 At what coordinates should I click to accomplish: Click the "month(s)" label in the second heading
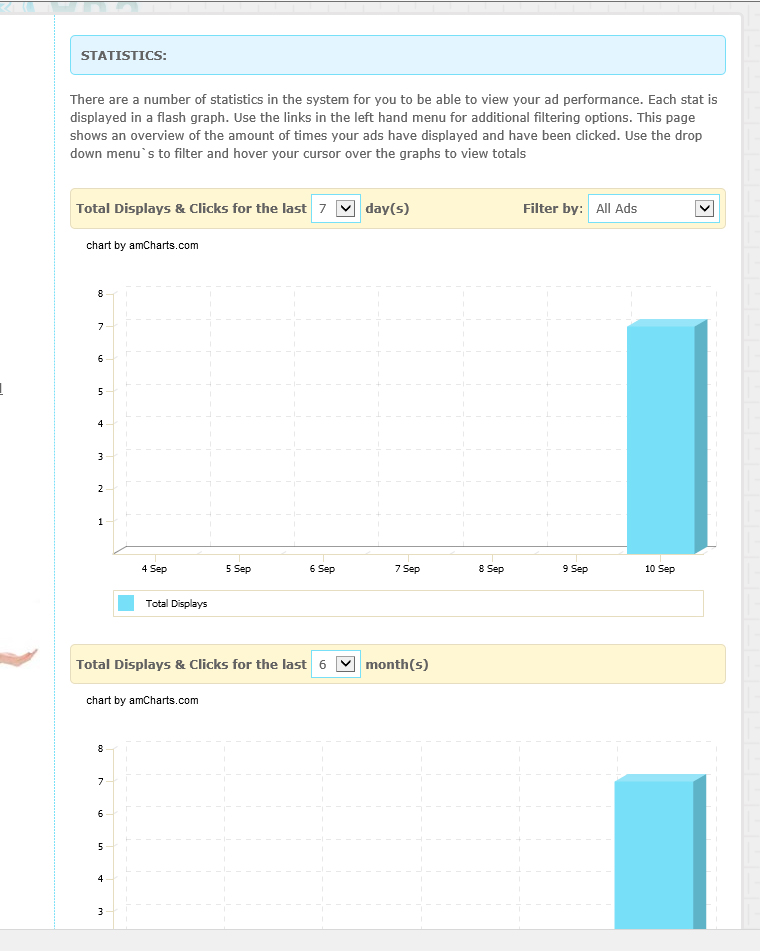pos(397,665)
